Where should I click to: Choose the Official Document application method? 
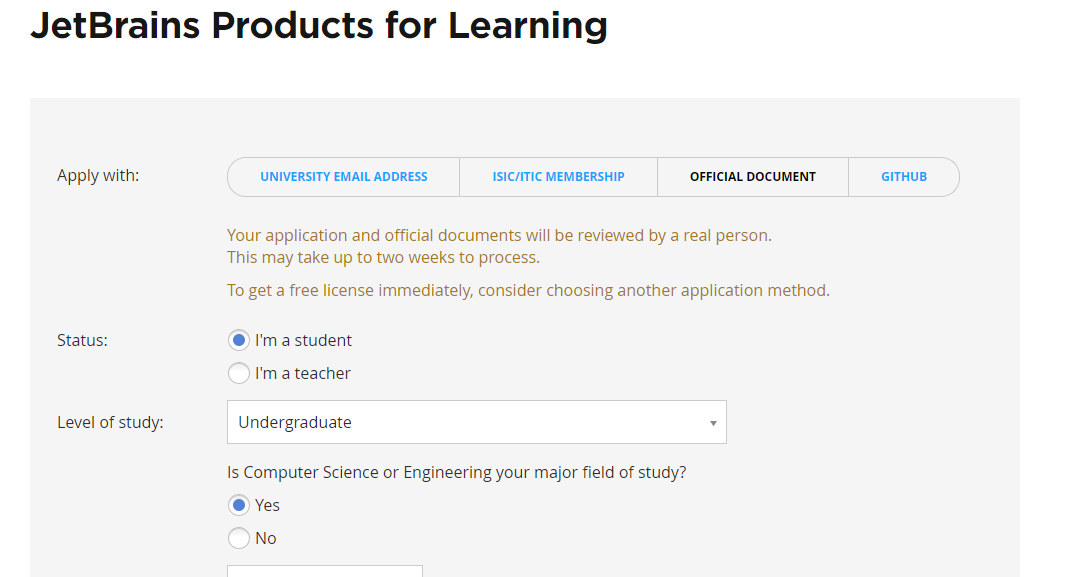click(x=752, y=177)
